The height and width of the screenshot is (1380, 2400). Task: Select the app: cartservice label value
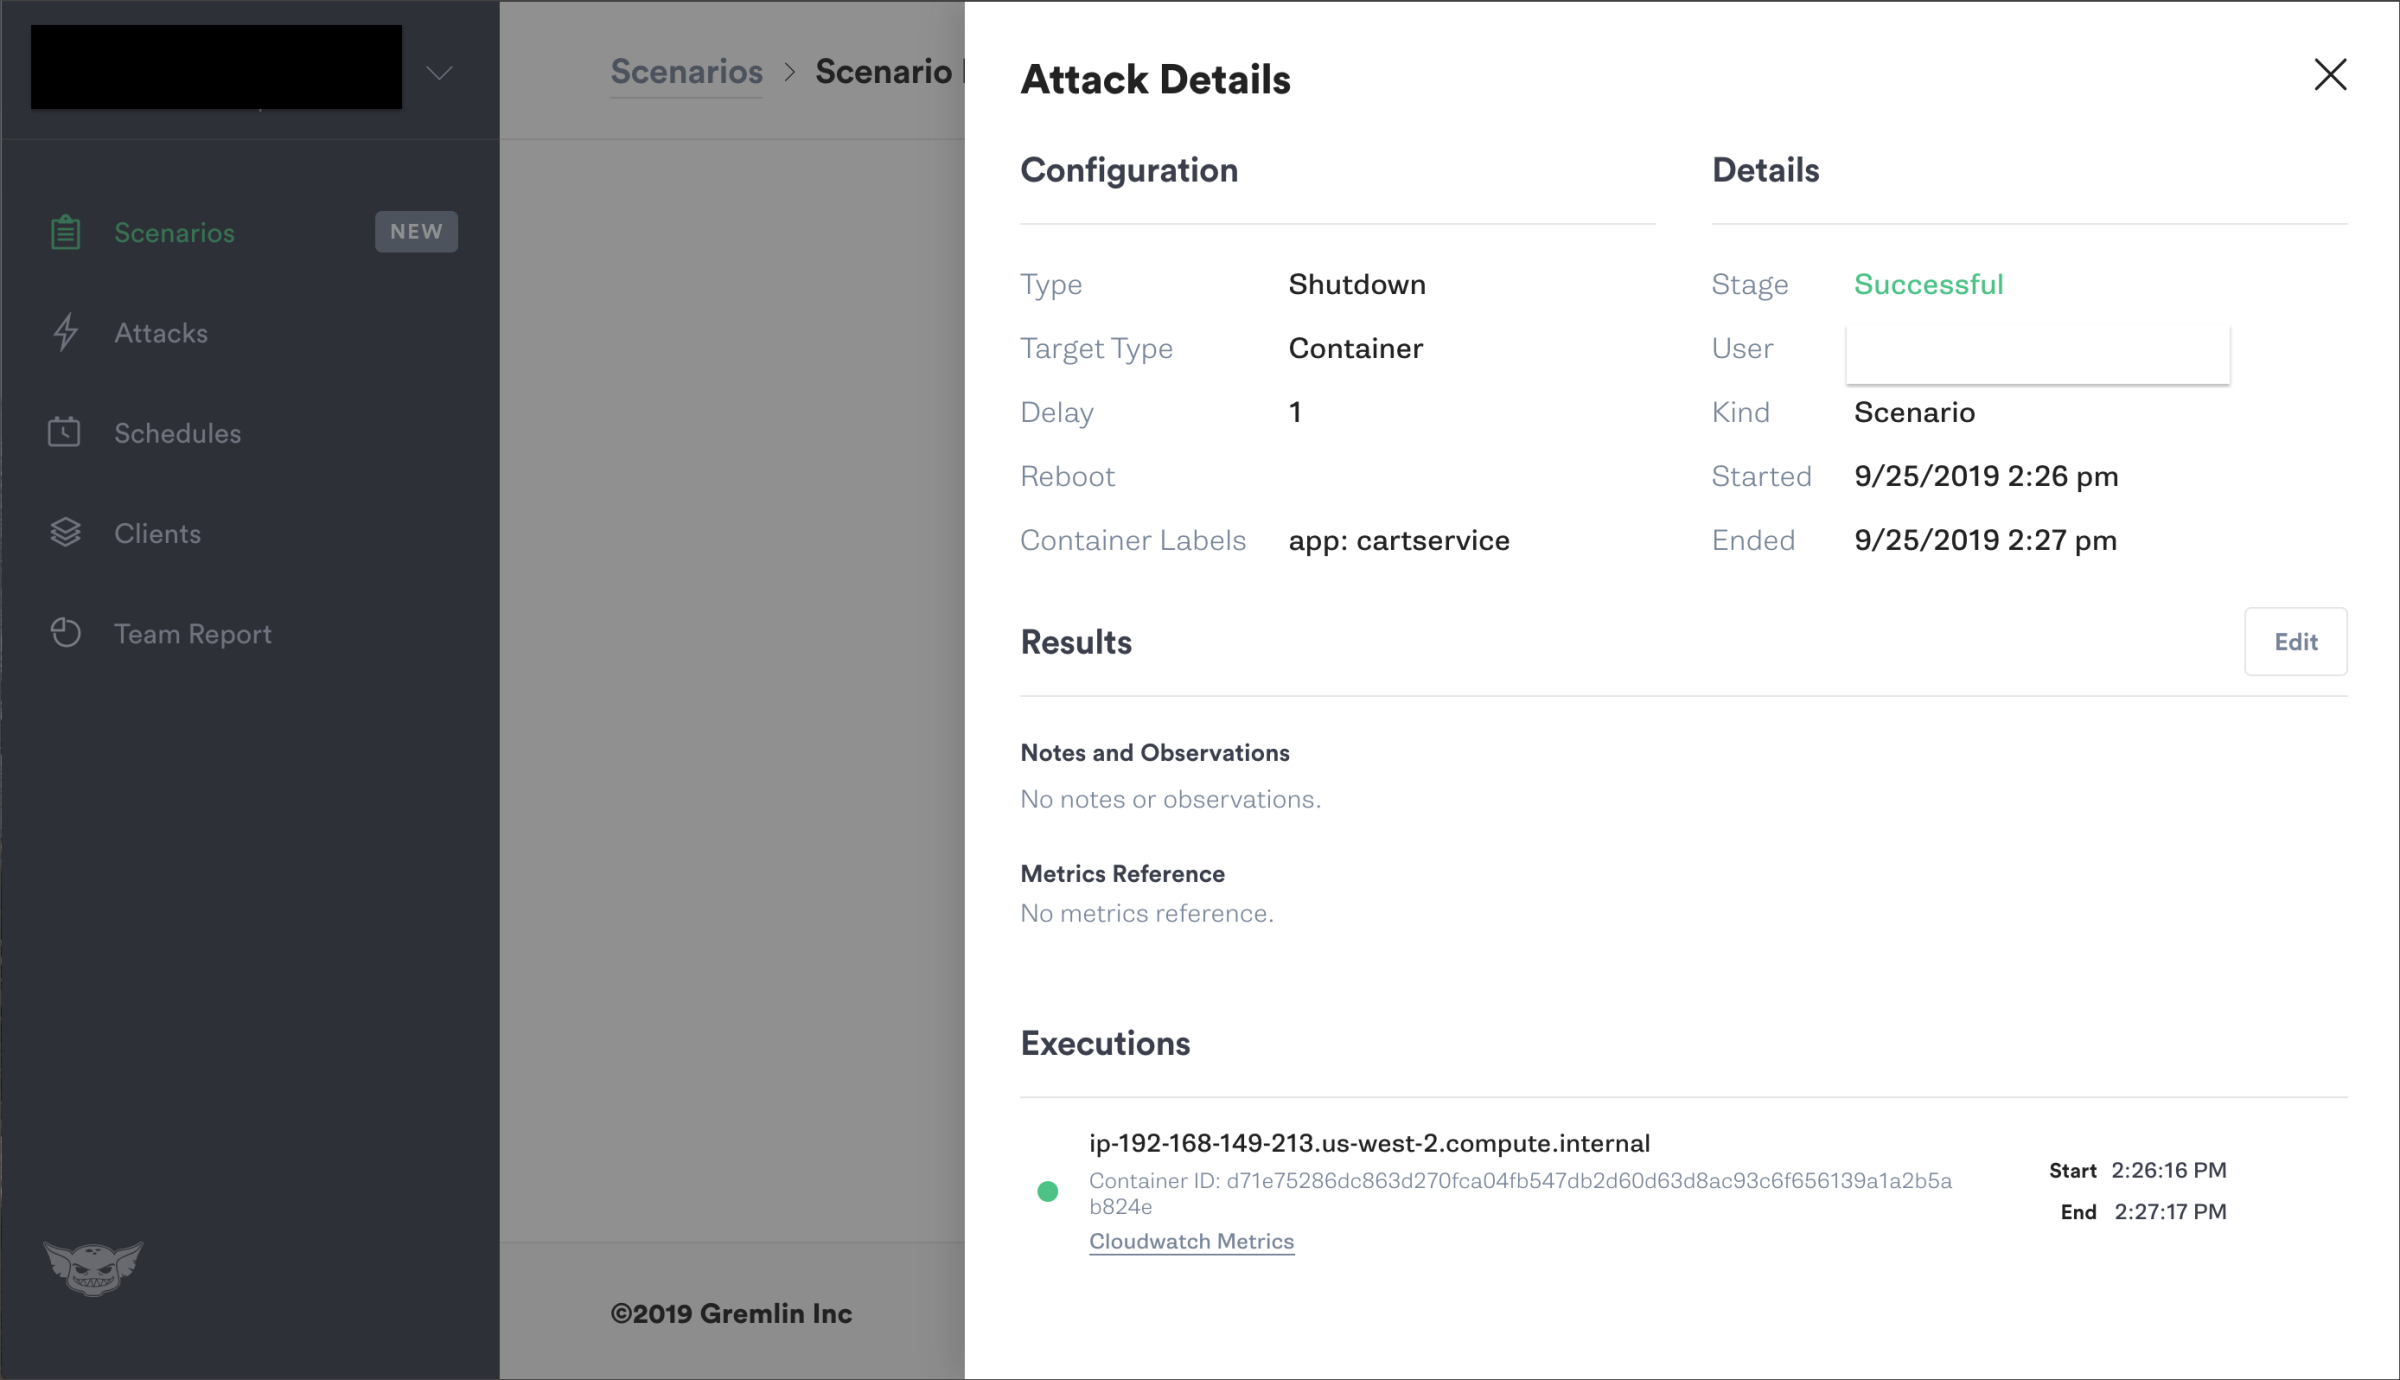click(1399, 540)
